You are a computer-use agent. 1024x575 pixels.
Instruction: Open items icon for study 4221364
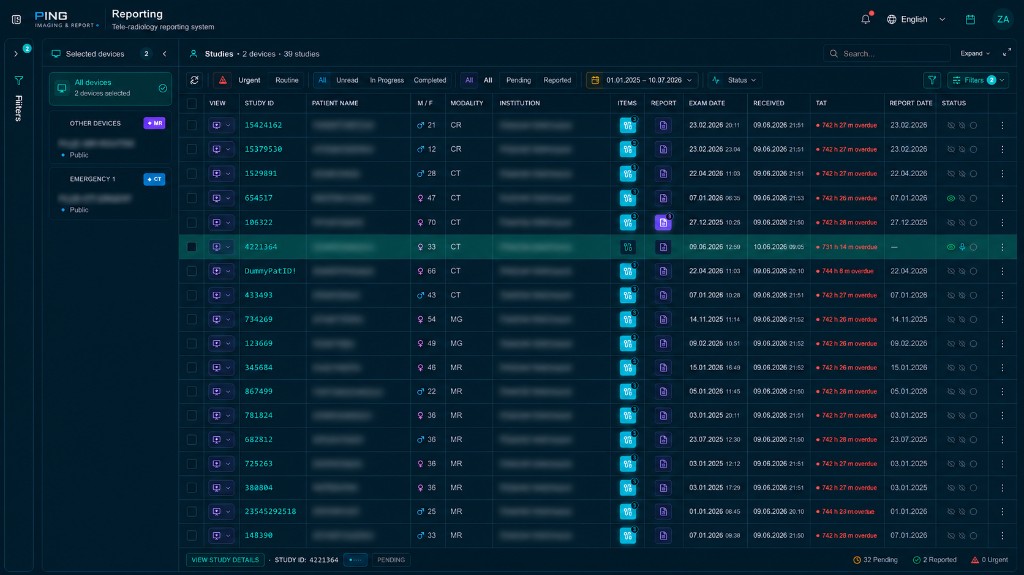(x=628, y=247)
